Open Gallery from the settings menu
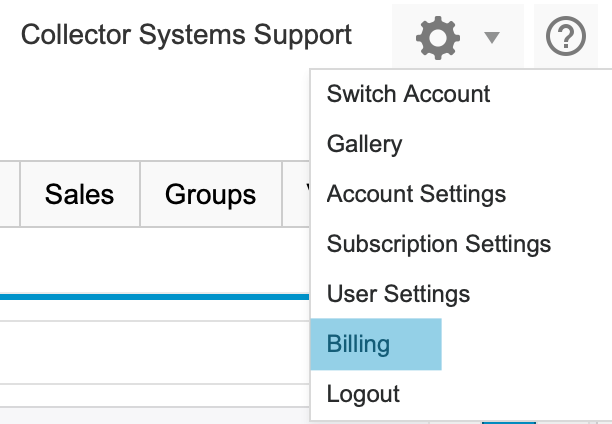The height and width of the screenshot is (424, 612). click(364, 144)
